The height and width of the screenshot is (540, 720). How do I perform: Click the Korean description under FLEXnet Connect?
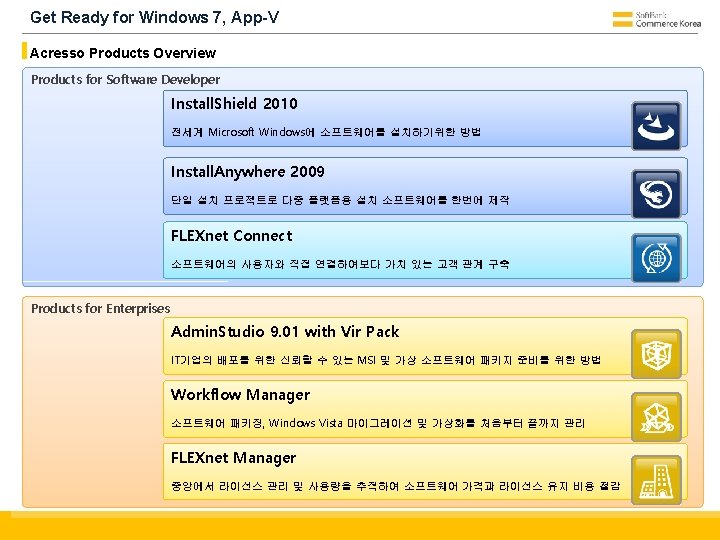pos(340,264)
